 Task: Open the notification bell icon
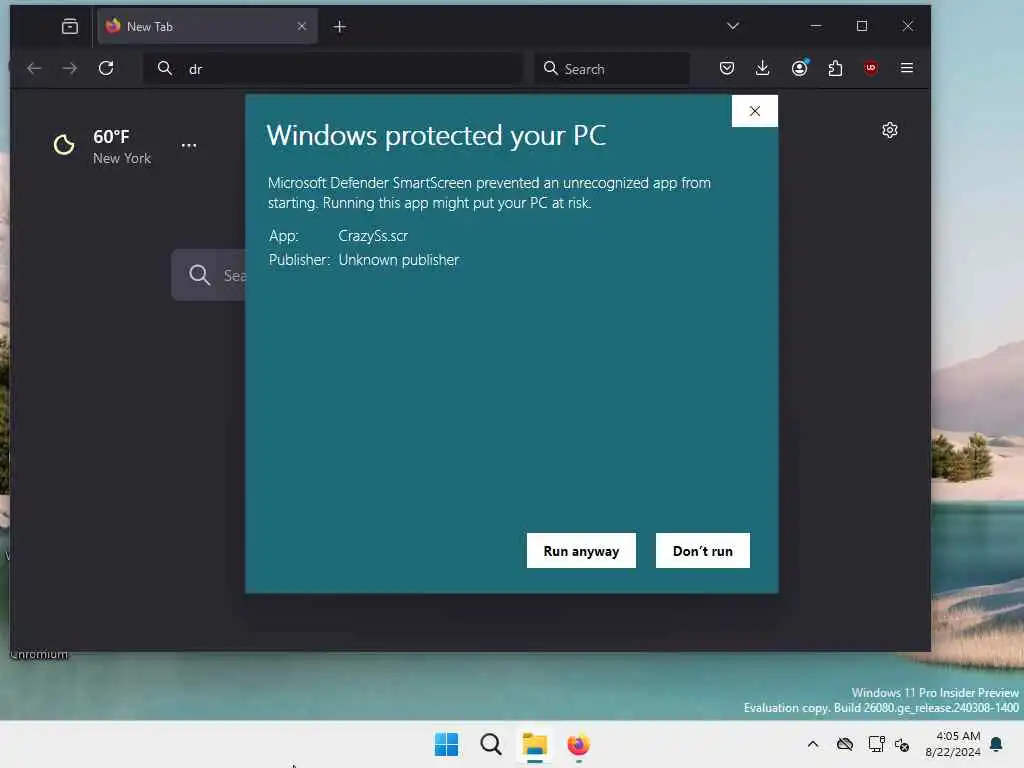pos(996,744)
